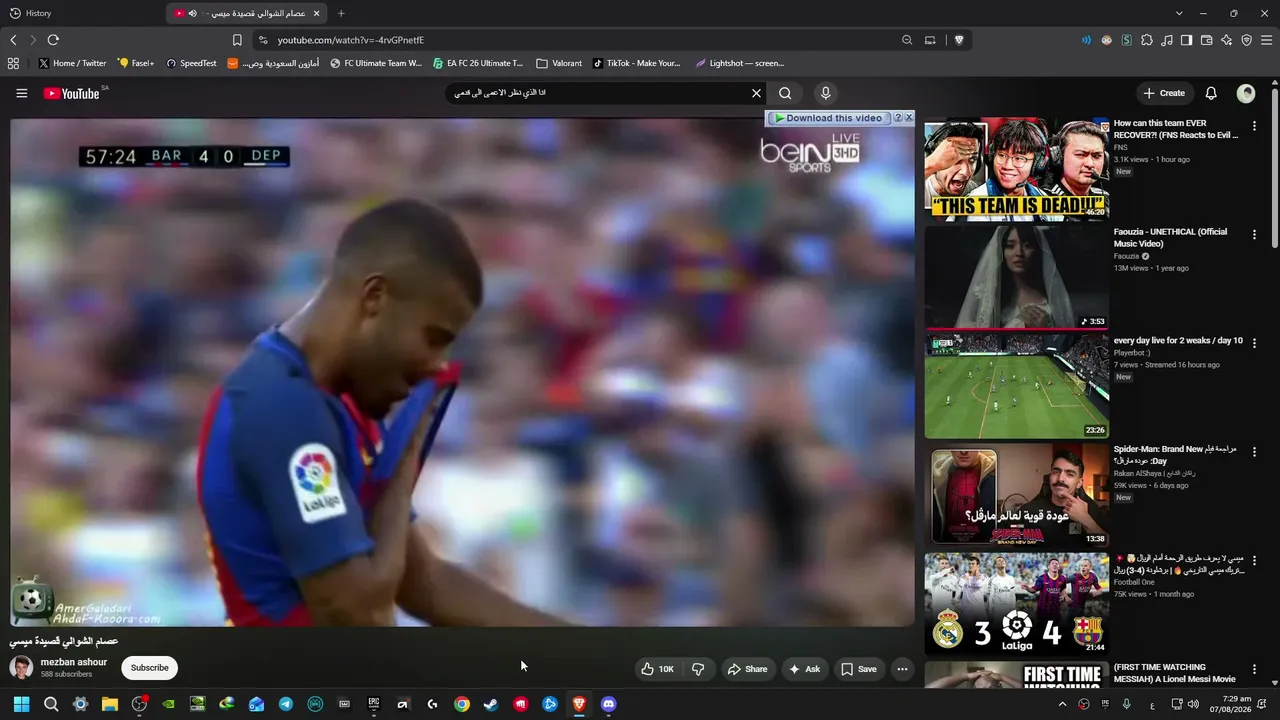Image resolution: width=1280 pixels, height=720 pixels.
Task: Open media control music note icon
Action: [x=1166, y=40]
